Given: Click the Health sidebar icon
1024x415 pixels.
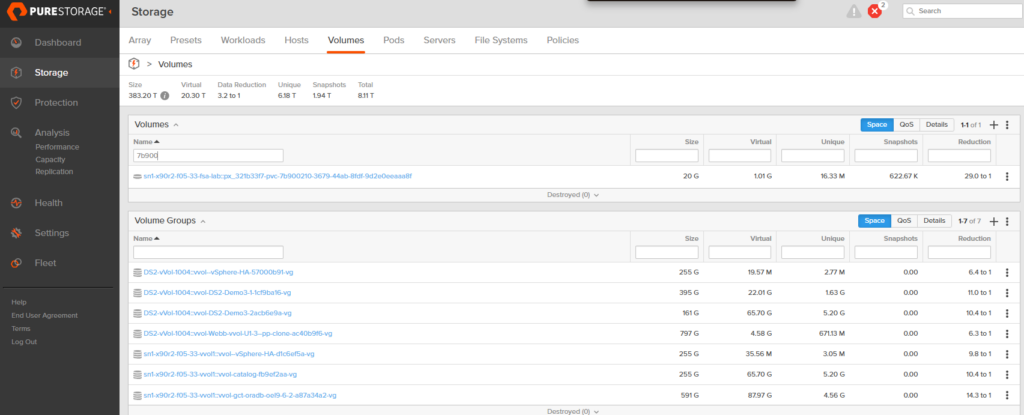Looking at the screenshot, I should pos(16,203).
